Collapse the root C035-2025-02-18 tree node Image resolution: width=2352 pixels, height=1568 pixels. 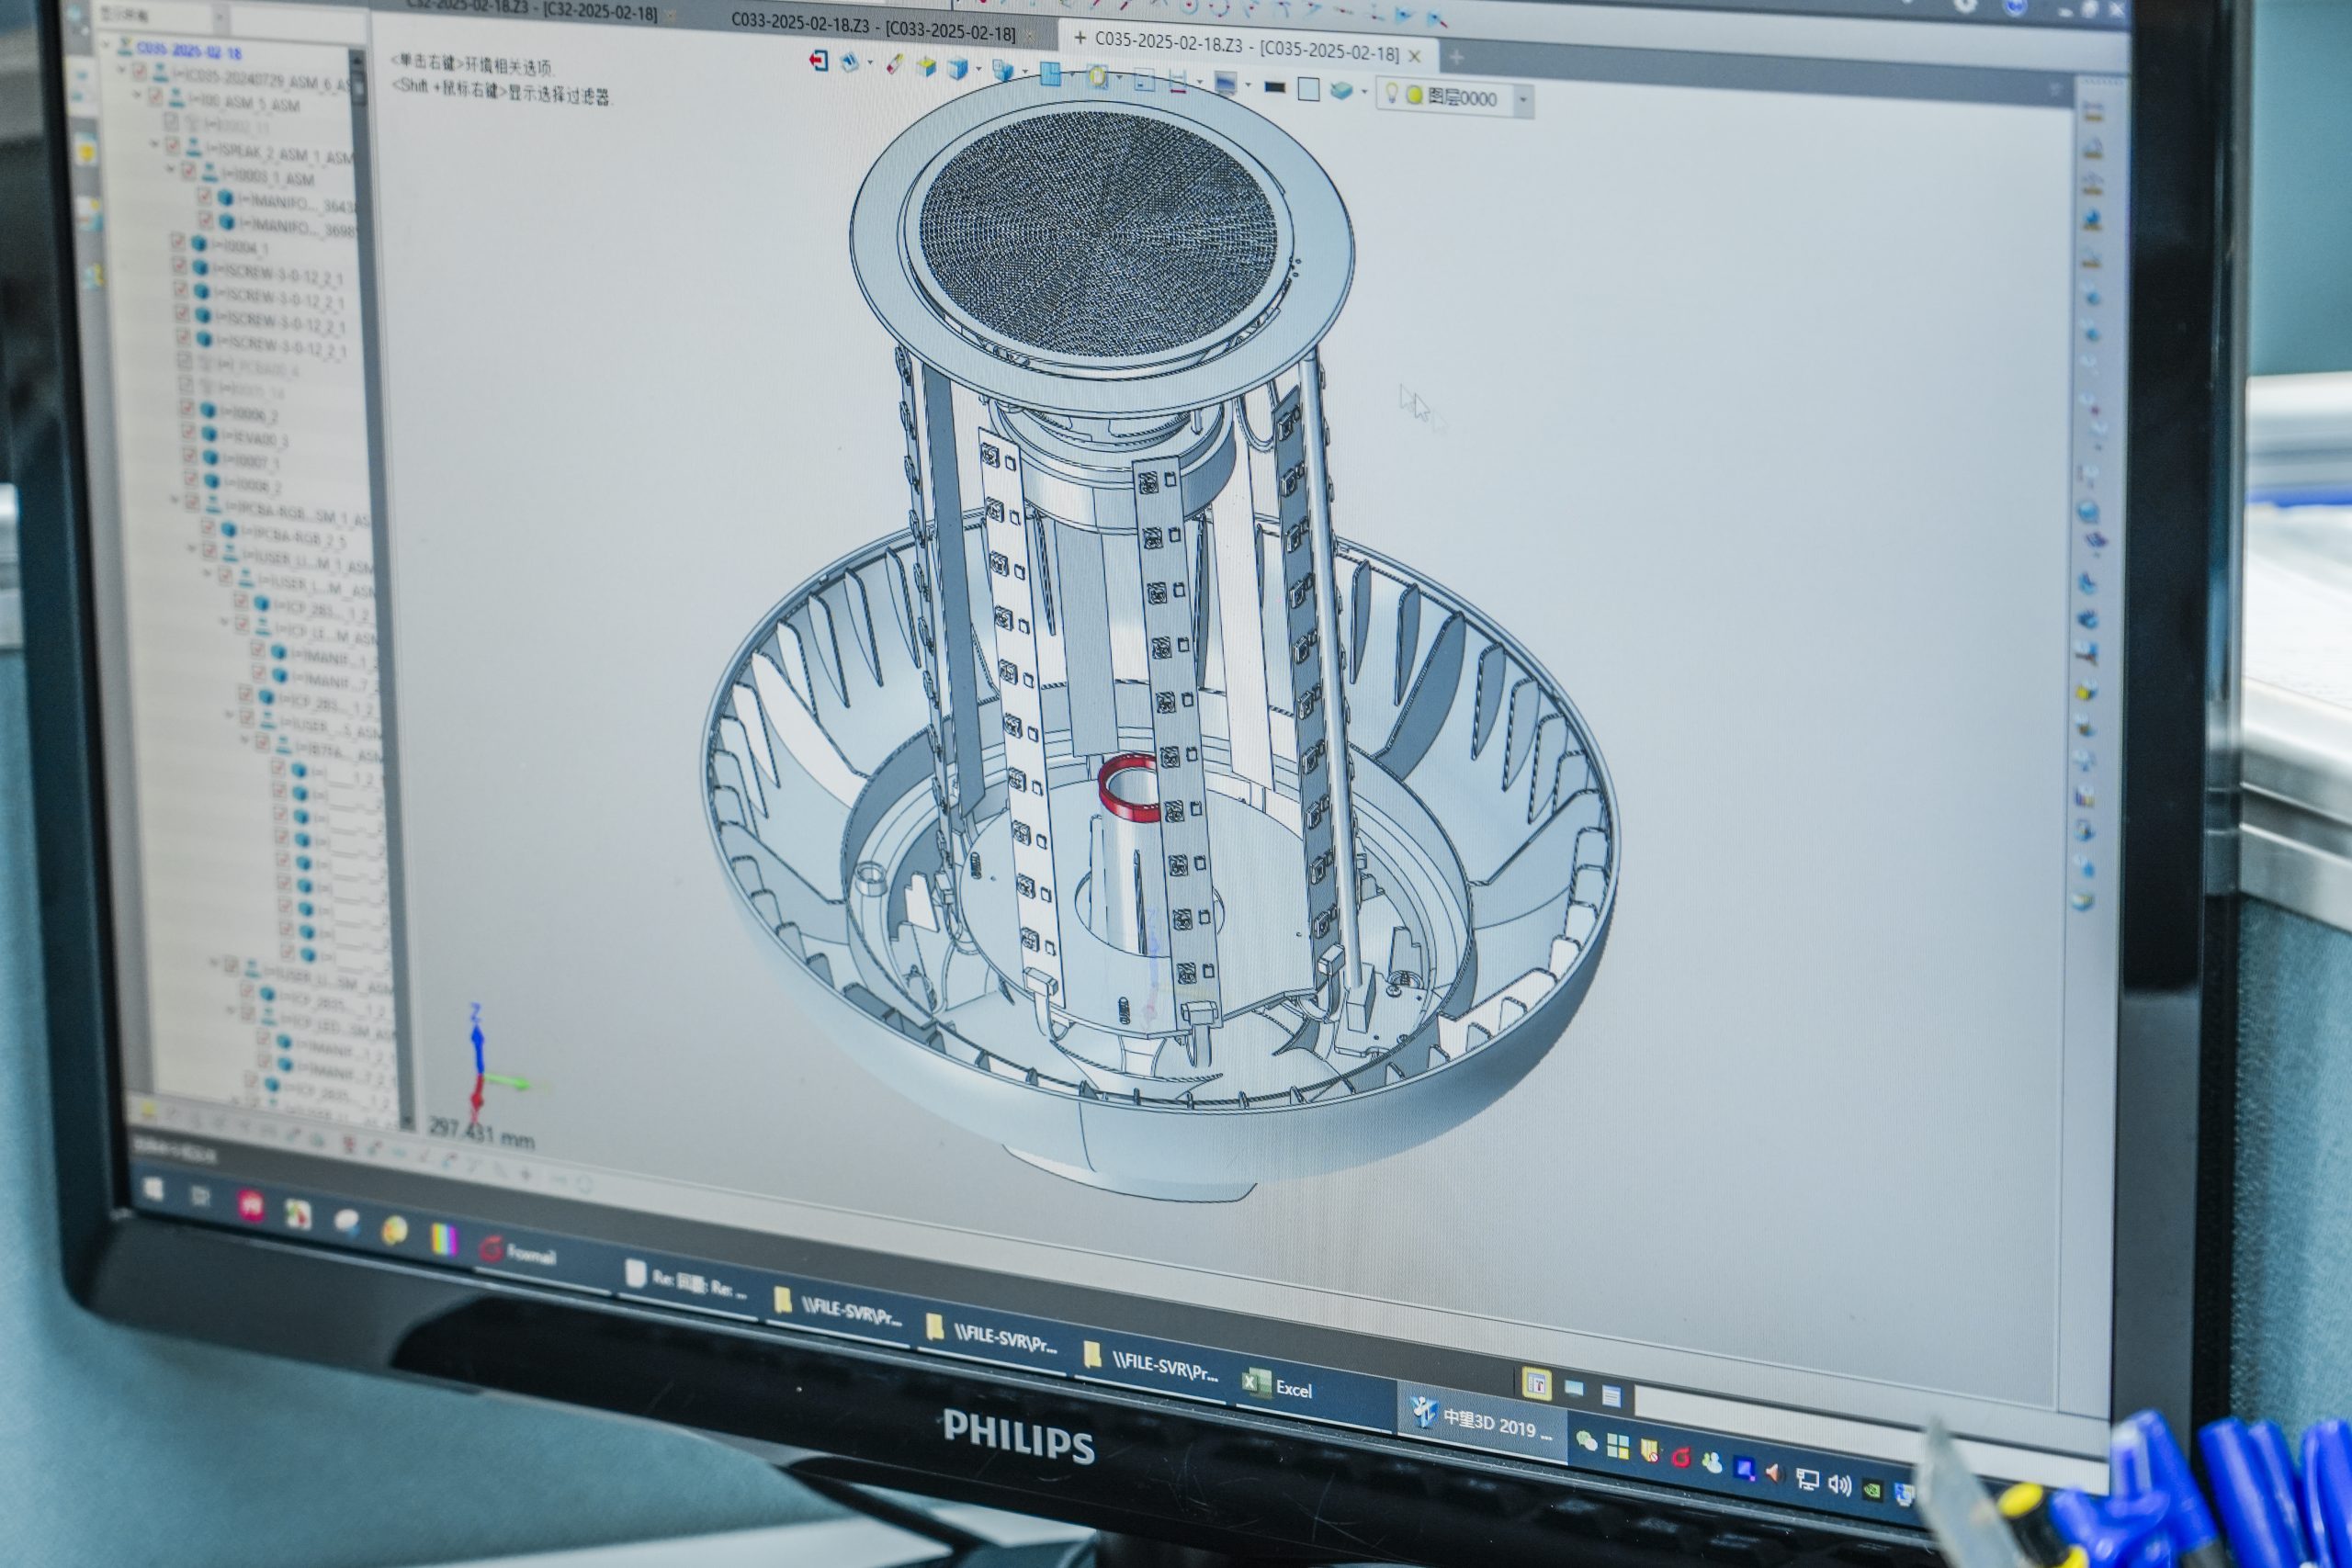pos(106,44)
